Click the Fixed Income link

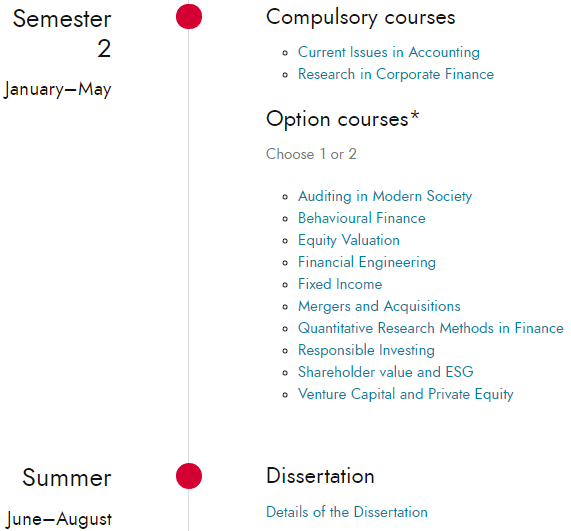pos(340,284)
